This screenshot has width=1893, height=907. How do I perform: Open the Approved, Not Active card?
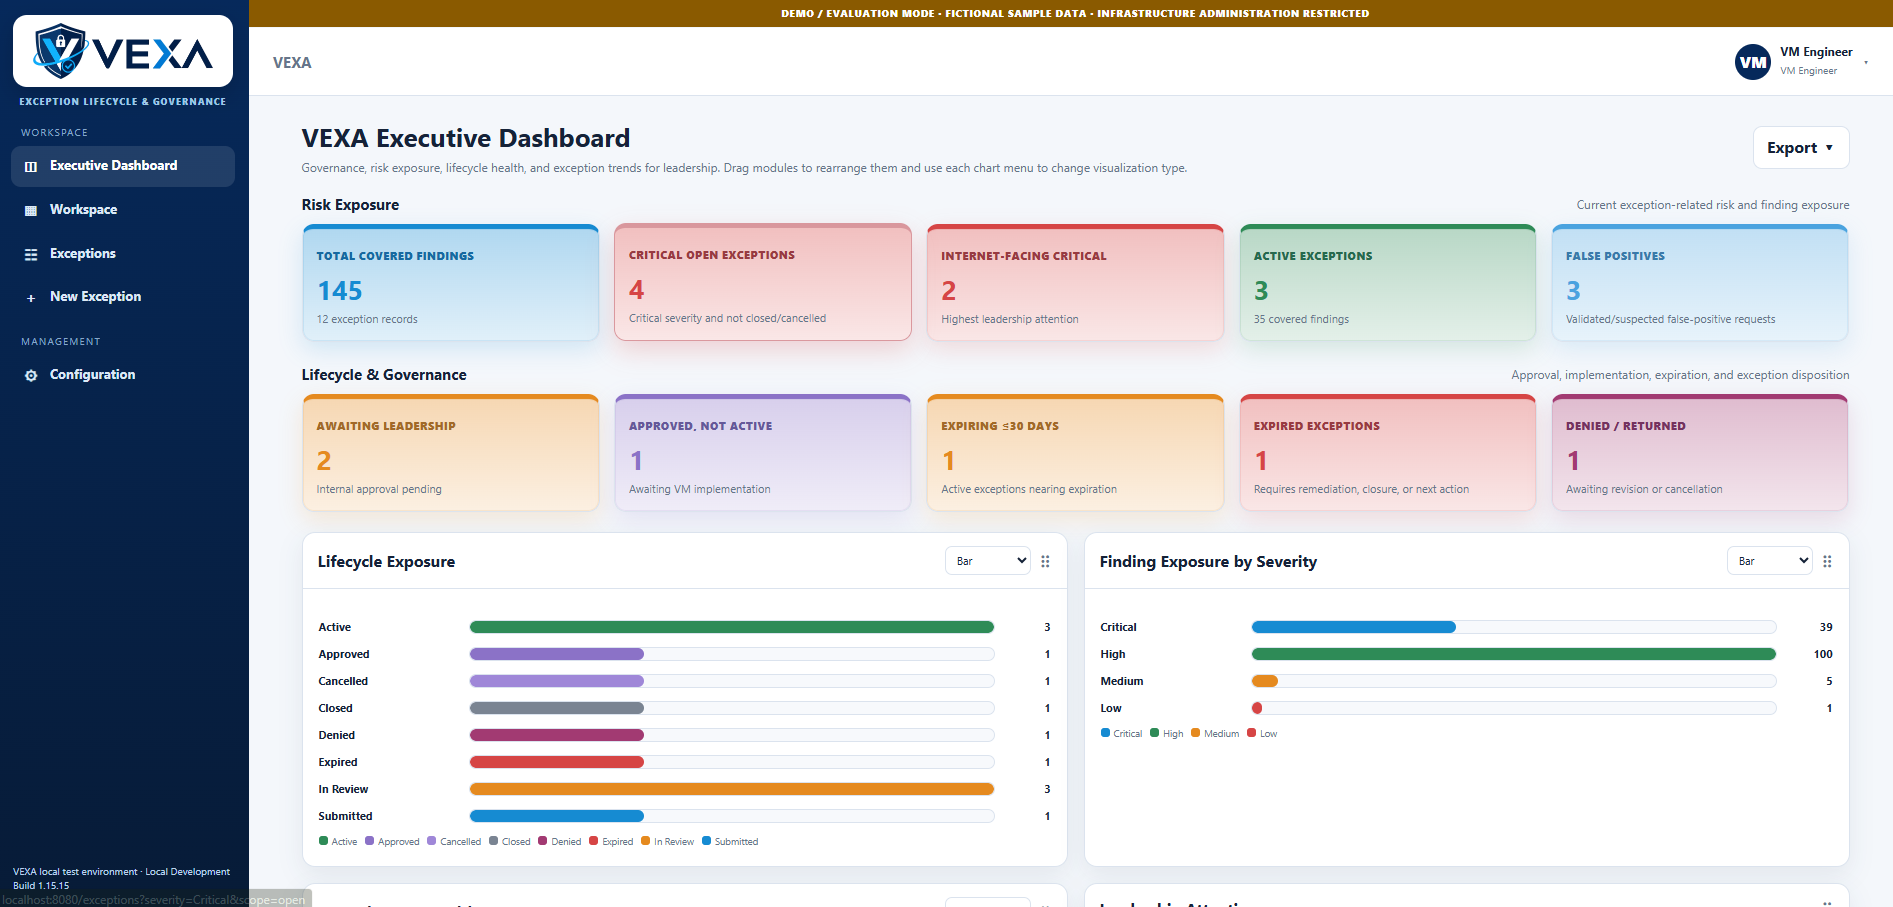pos(763,453)
